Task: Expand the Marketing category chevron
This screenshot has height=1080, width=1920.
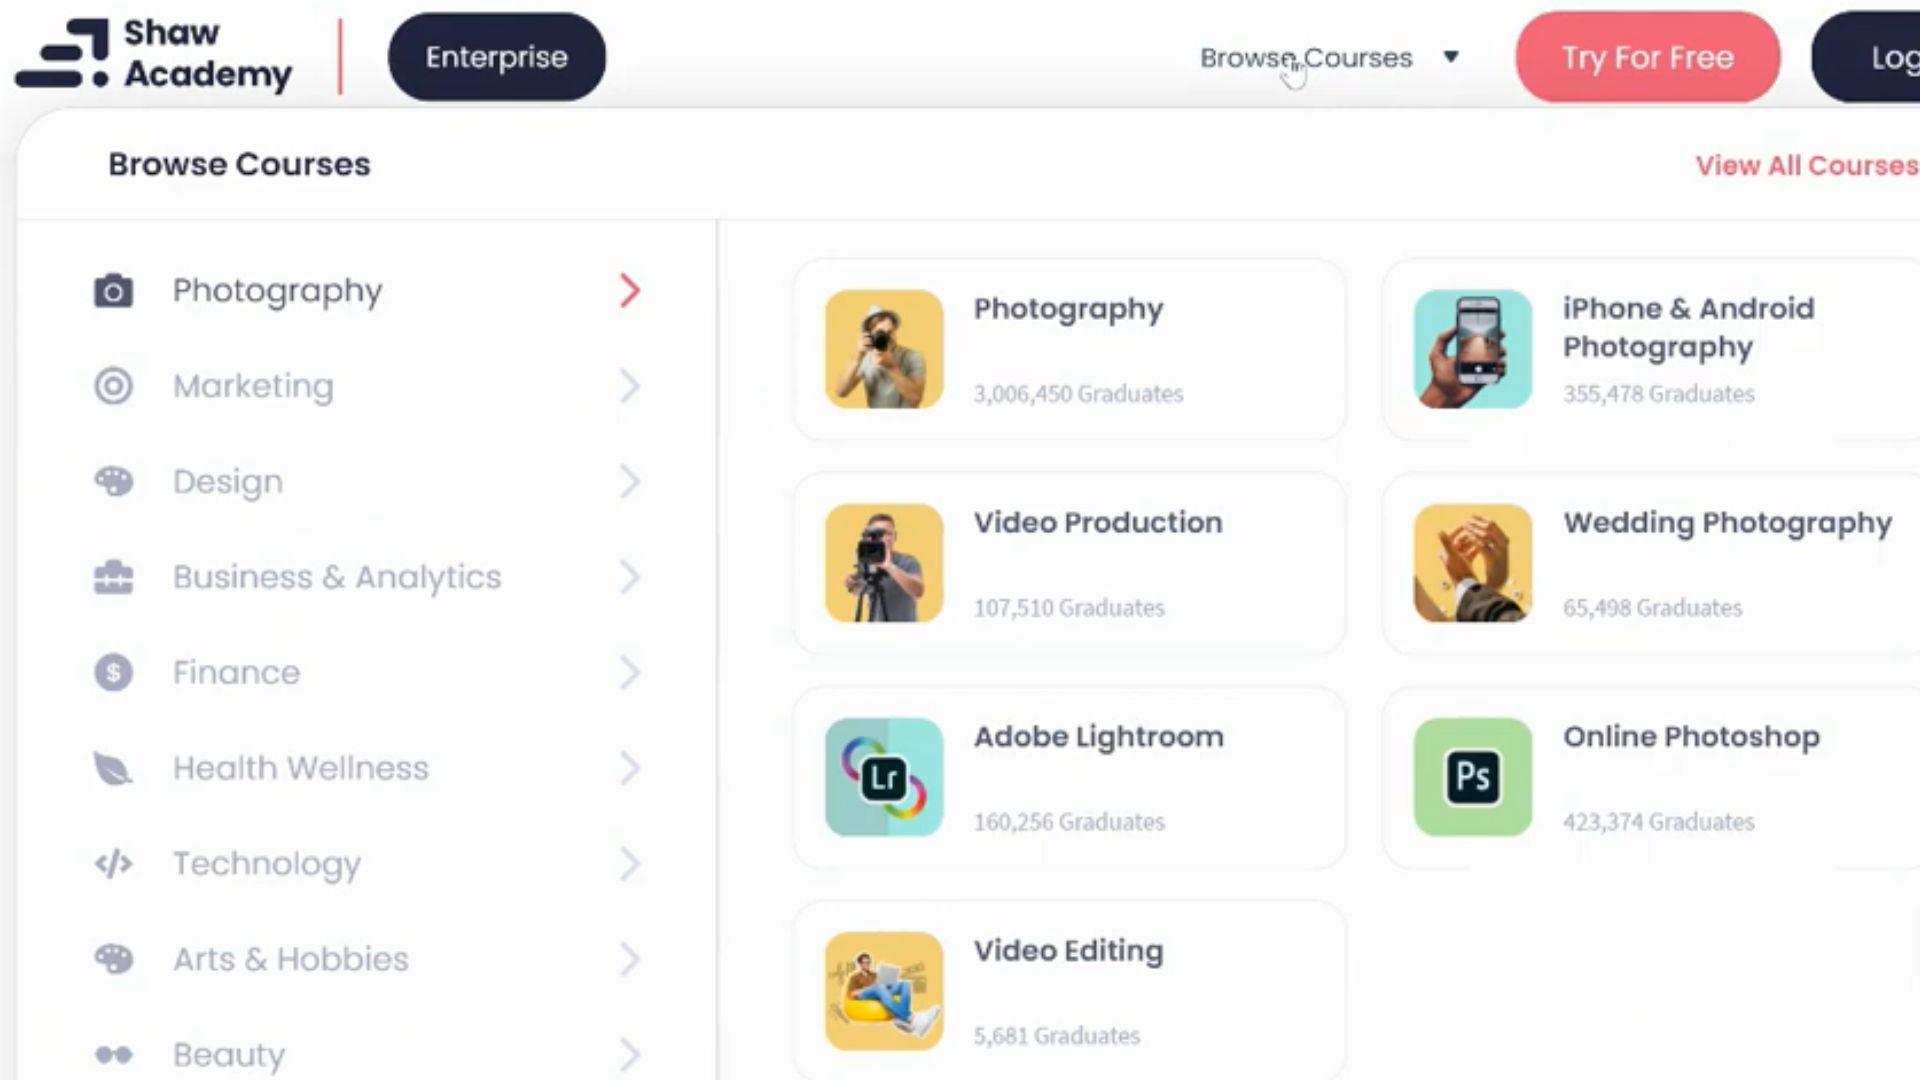Action: click(x=629, y=386)
